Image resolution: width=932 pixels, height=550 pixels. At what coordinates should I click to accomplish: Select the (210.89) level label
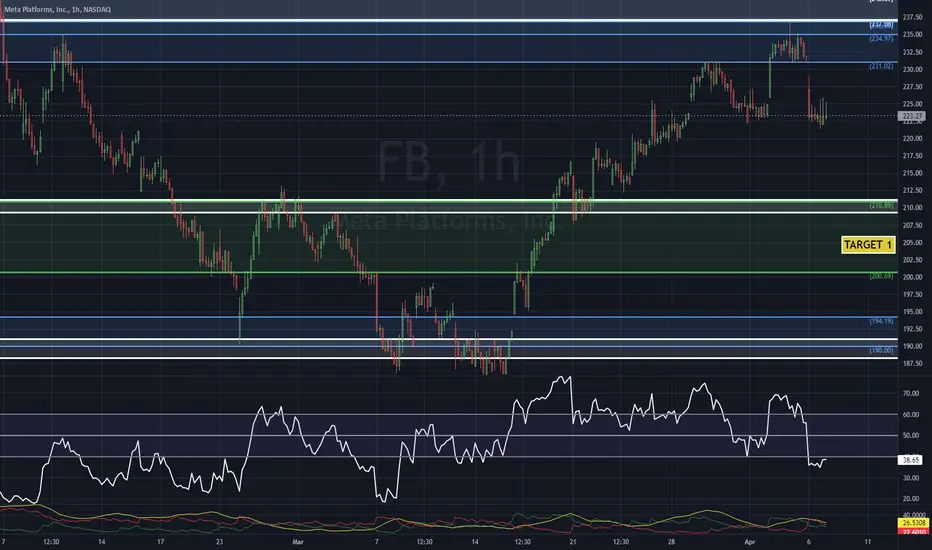(x=881, y=205)
